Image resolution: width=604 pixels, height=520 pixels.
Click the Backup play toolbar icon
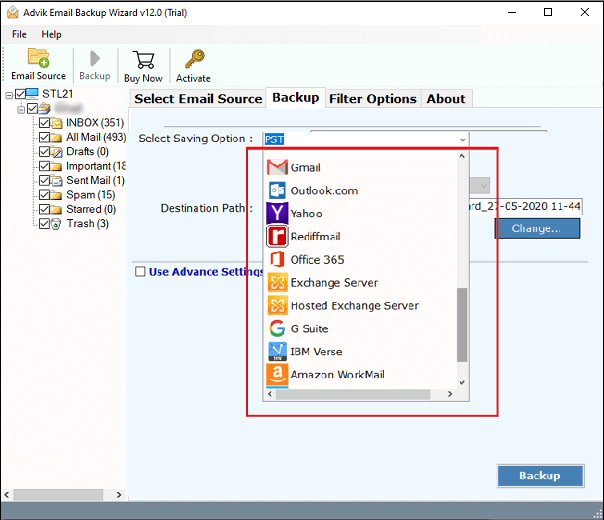[x=94, y=59]
